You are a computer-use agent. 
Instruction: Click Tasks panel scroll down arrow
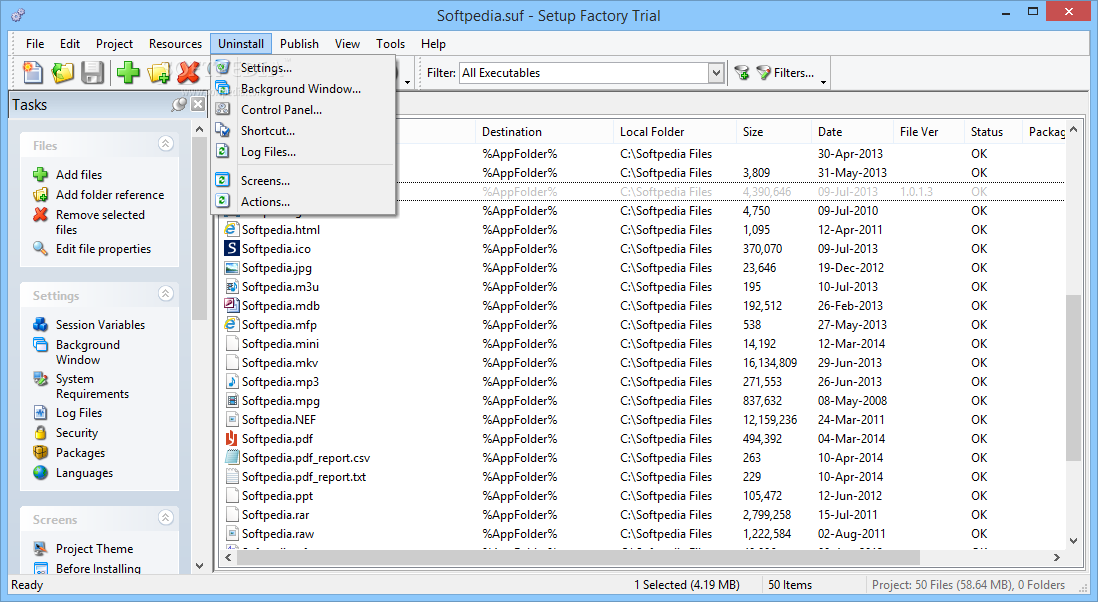coord(200,566)
